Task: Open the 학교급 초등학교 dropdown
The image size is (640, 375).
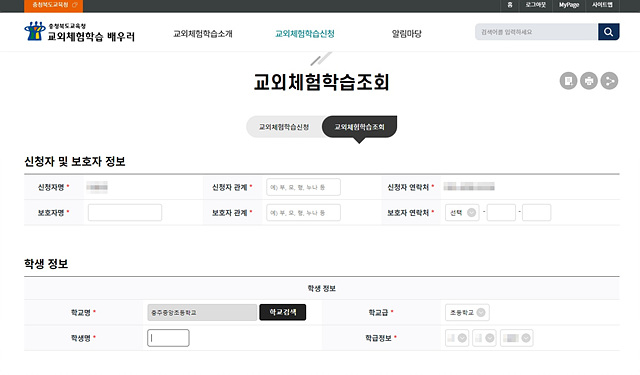Action: [x=467, y=313]
